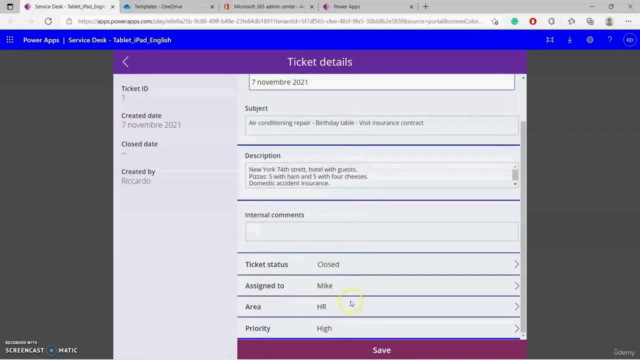This screenshot has width=640, height=360.
Task: Click the red Opera-style extension icon
Action: click(533, 21)
